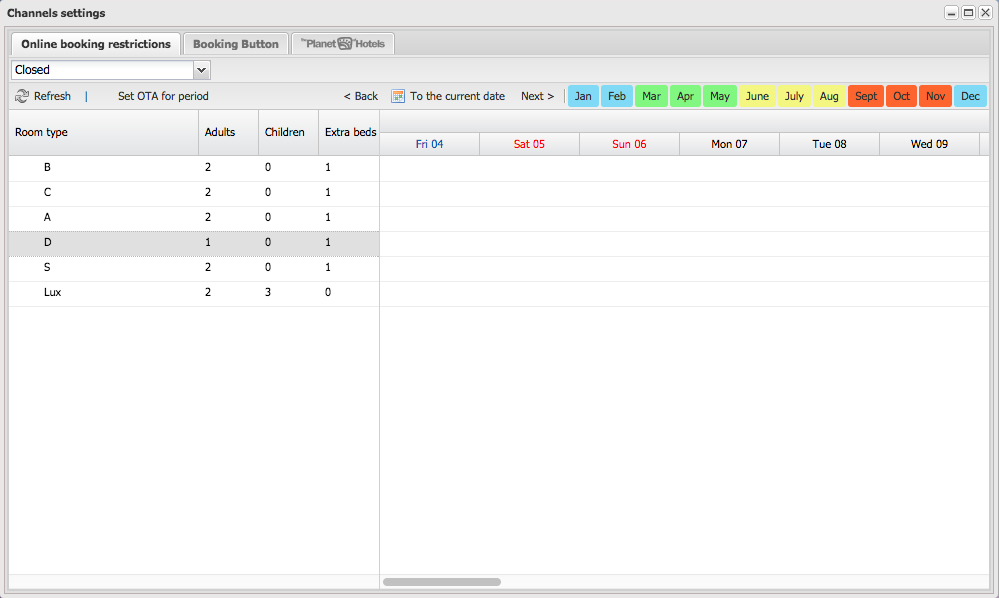
Task: Advance dates with the Next button
Action: coord(537,96)
